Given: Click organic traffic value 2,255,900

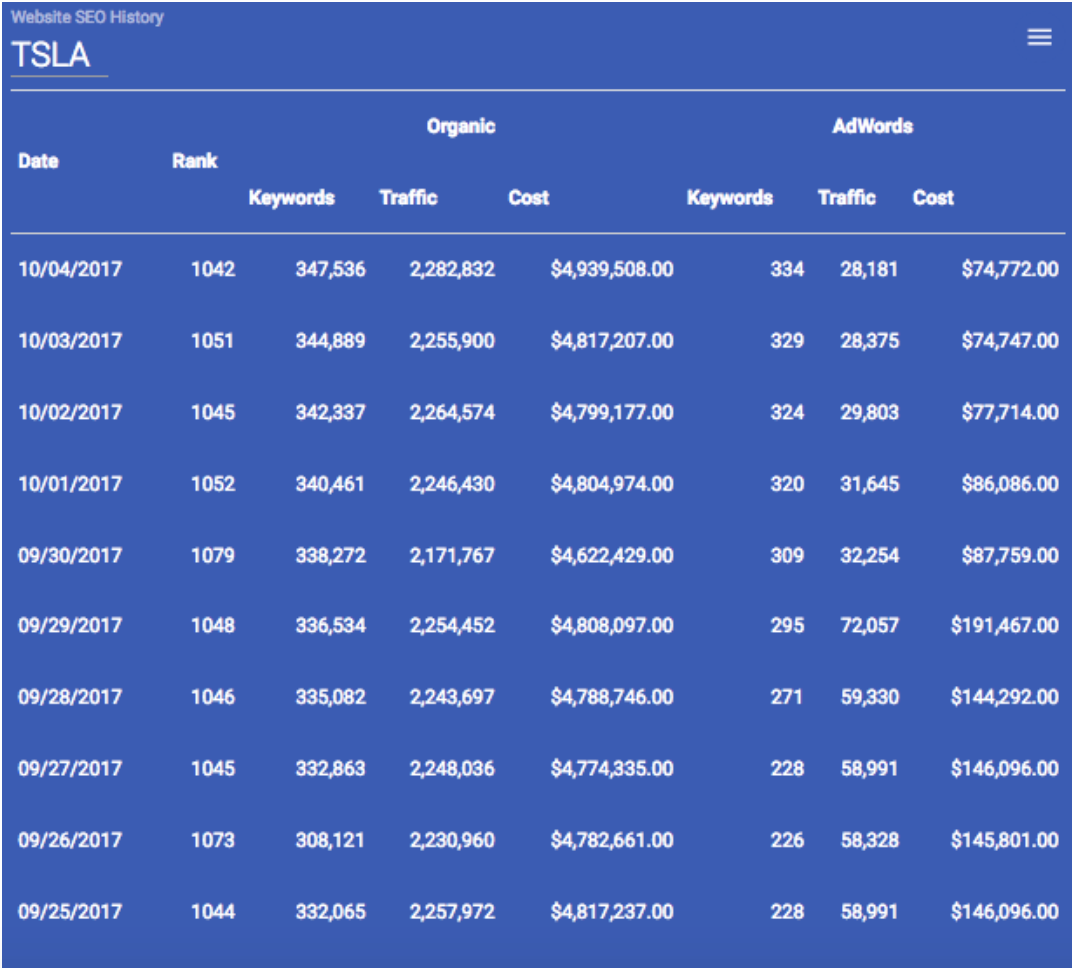Looking at the screenshot, I should (x=453, y=340).
